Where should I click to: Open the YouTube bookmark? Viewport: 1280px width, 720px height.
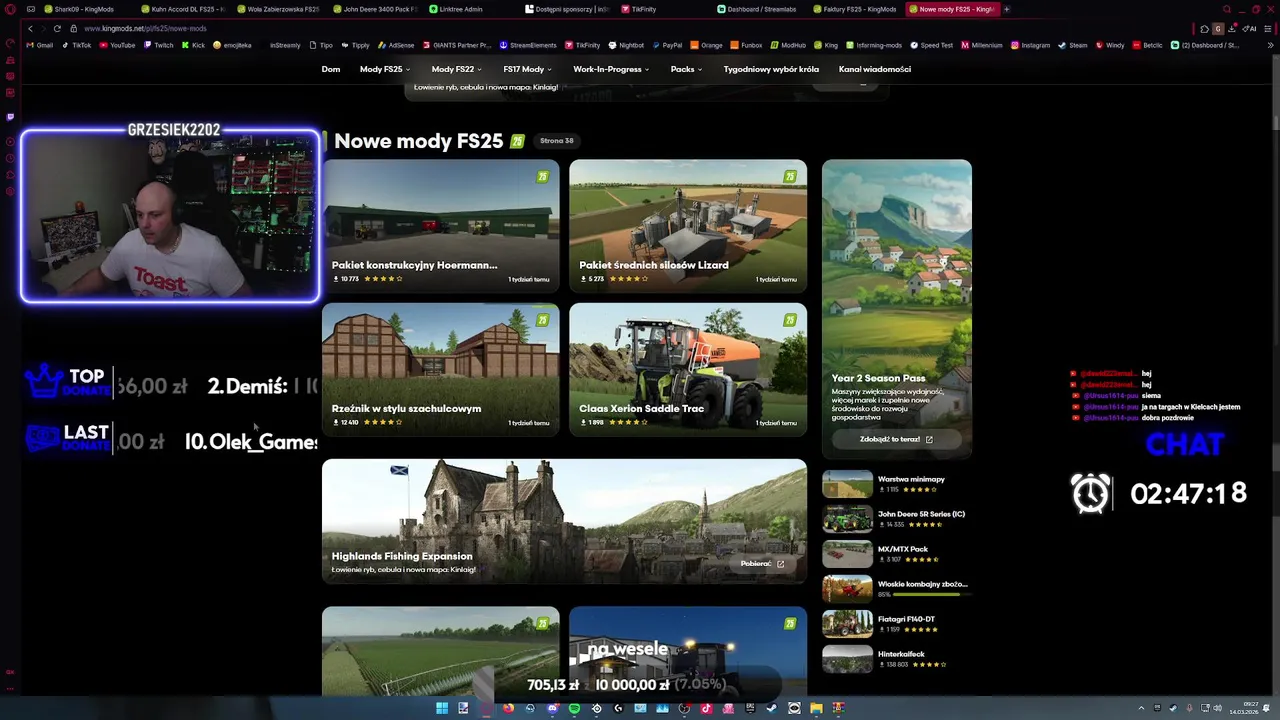click(117, 45)
